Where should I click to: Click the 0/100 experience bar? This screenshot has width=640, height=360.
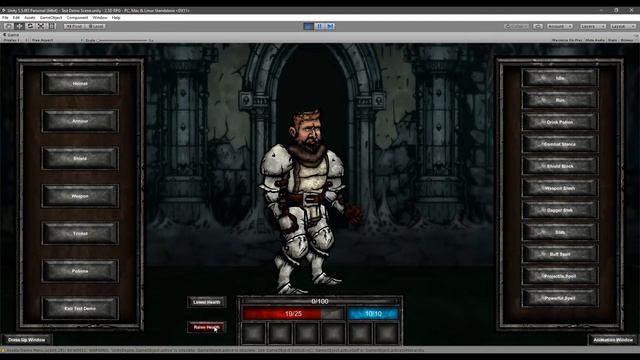320,302
